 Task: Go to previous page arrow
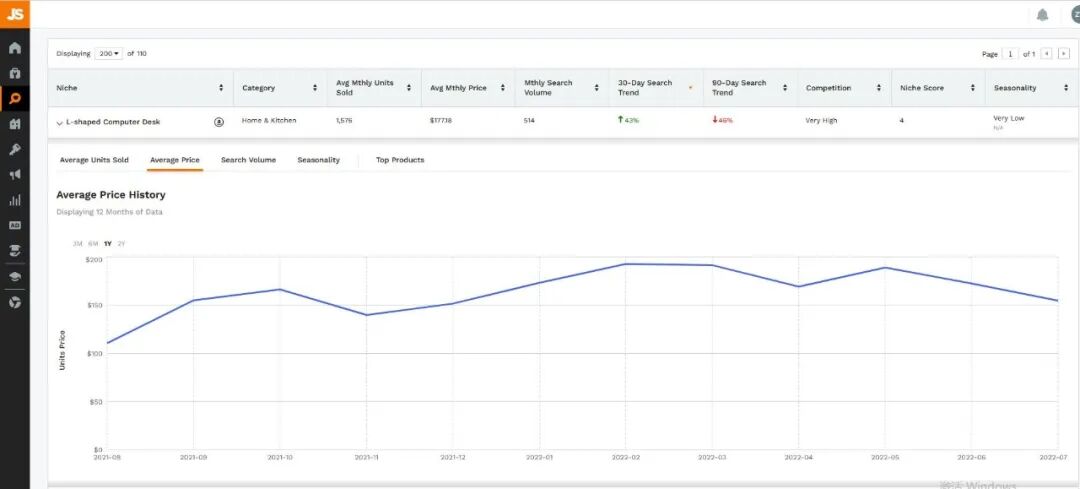[x=1046, y=53]
